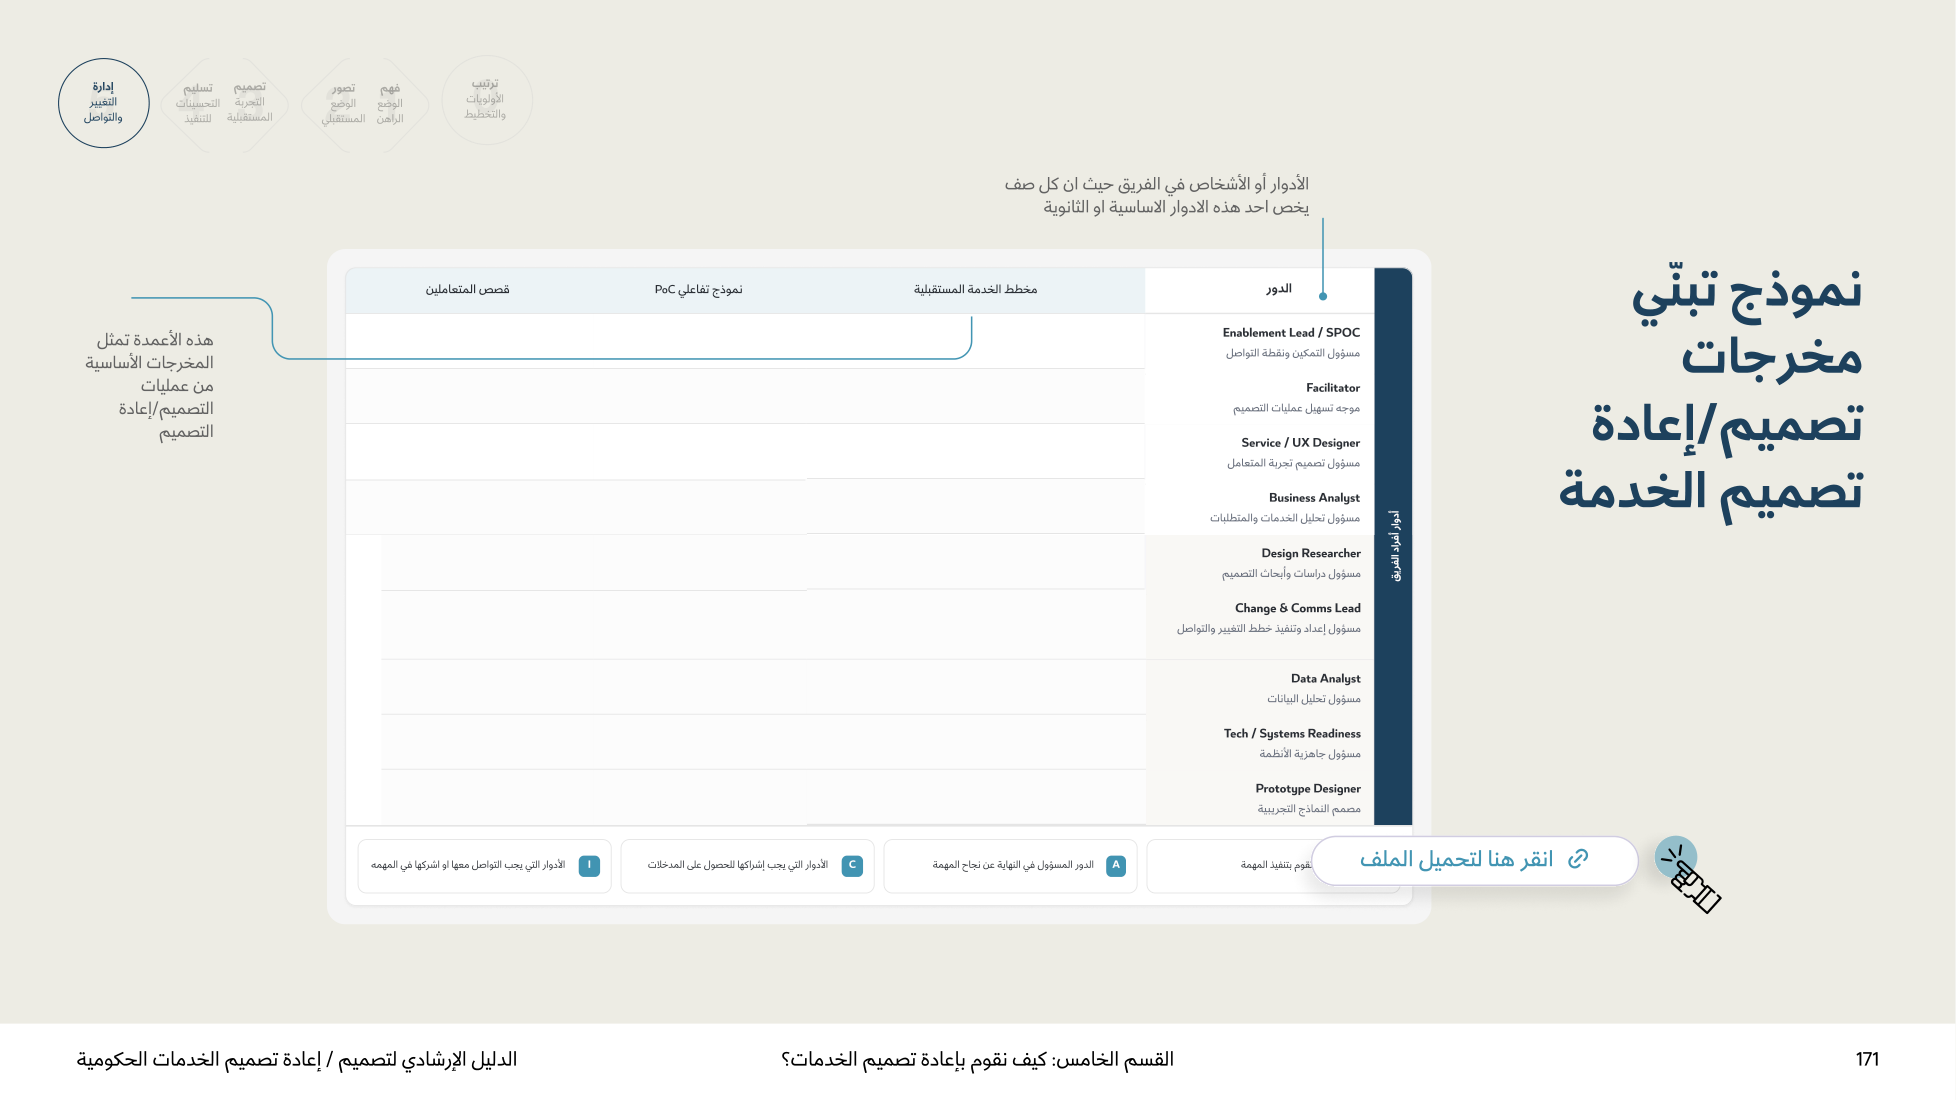Click the 'انقر هنا لتحميل الملف' download link
Image resolution: width=1956 pixels, height=1100 pixels.
click(x=1474, y=860)
